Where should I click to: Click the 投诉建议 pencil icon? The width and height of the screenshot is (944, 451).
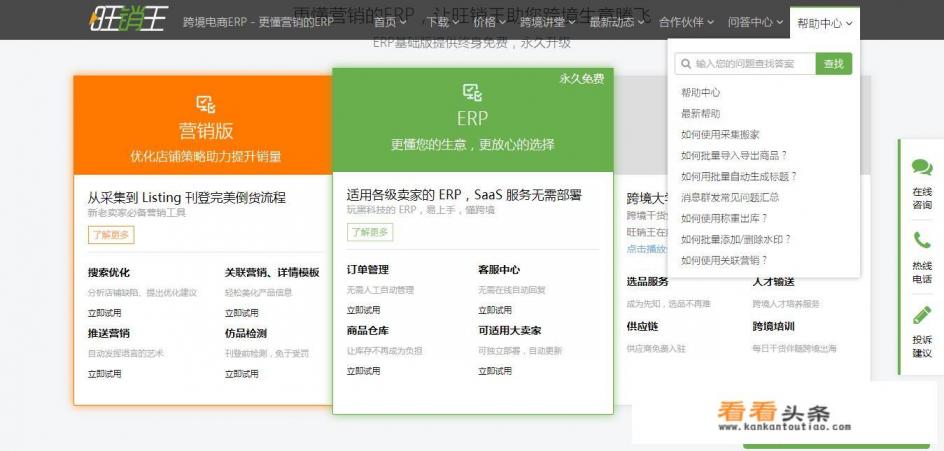pos(921,315)
